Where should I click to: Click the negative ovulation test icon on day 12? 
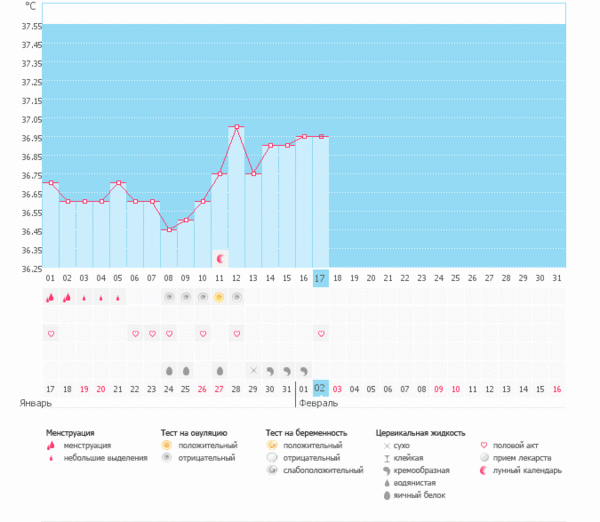point(236,297)
